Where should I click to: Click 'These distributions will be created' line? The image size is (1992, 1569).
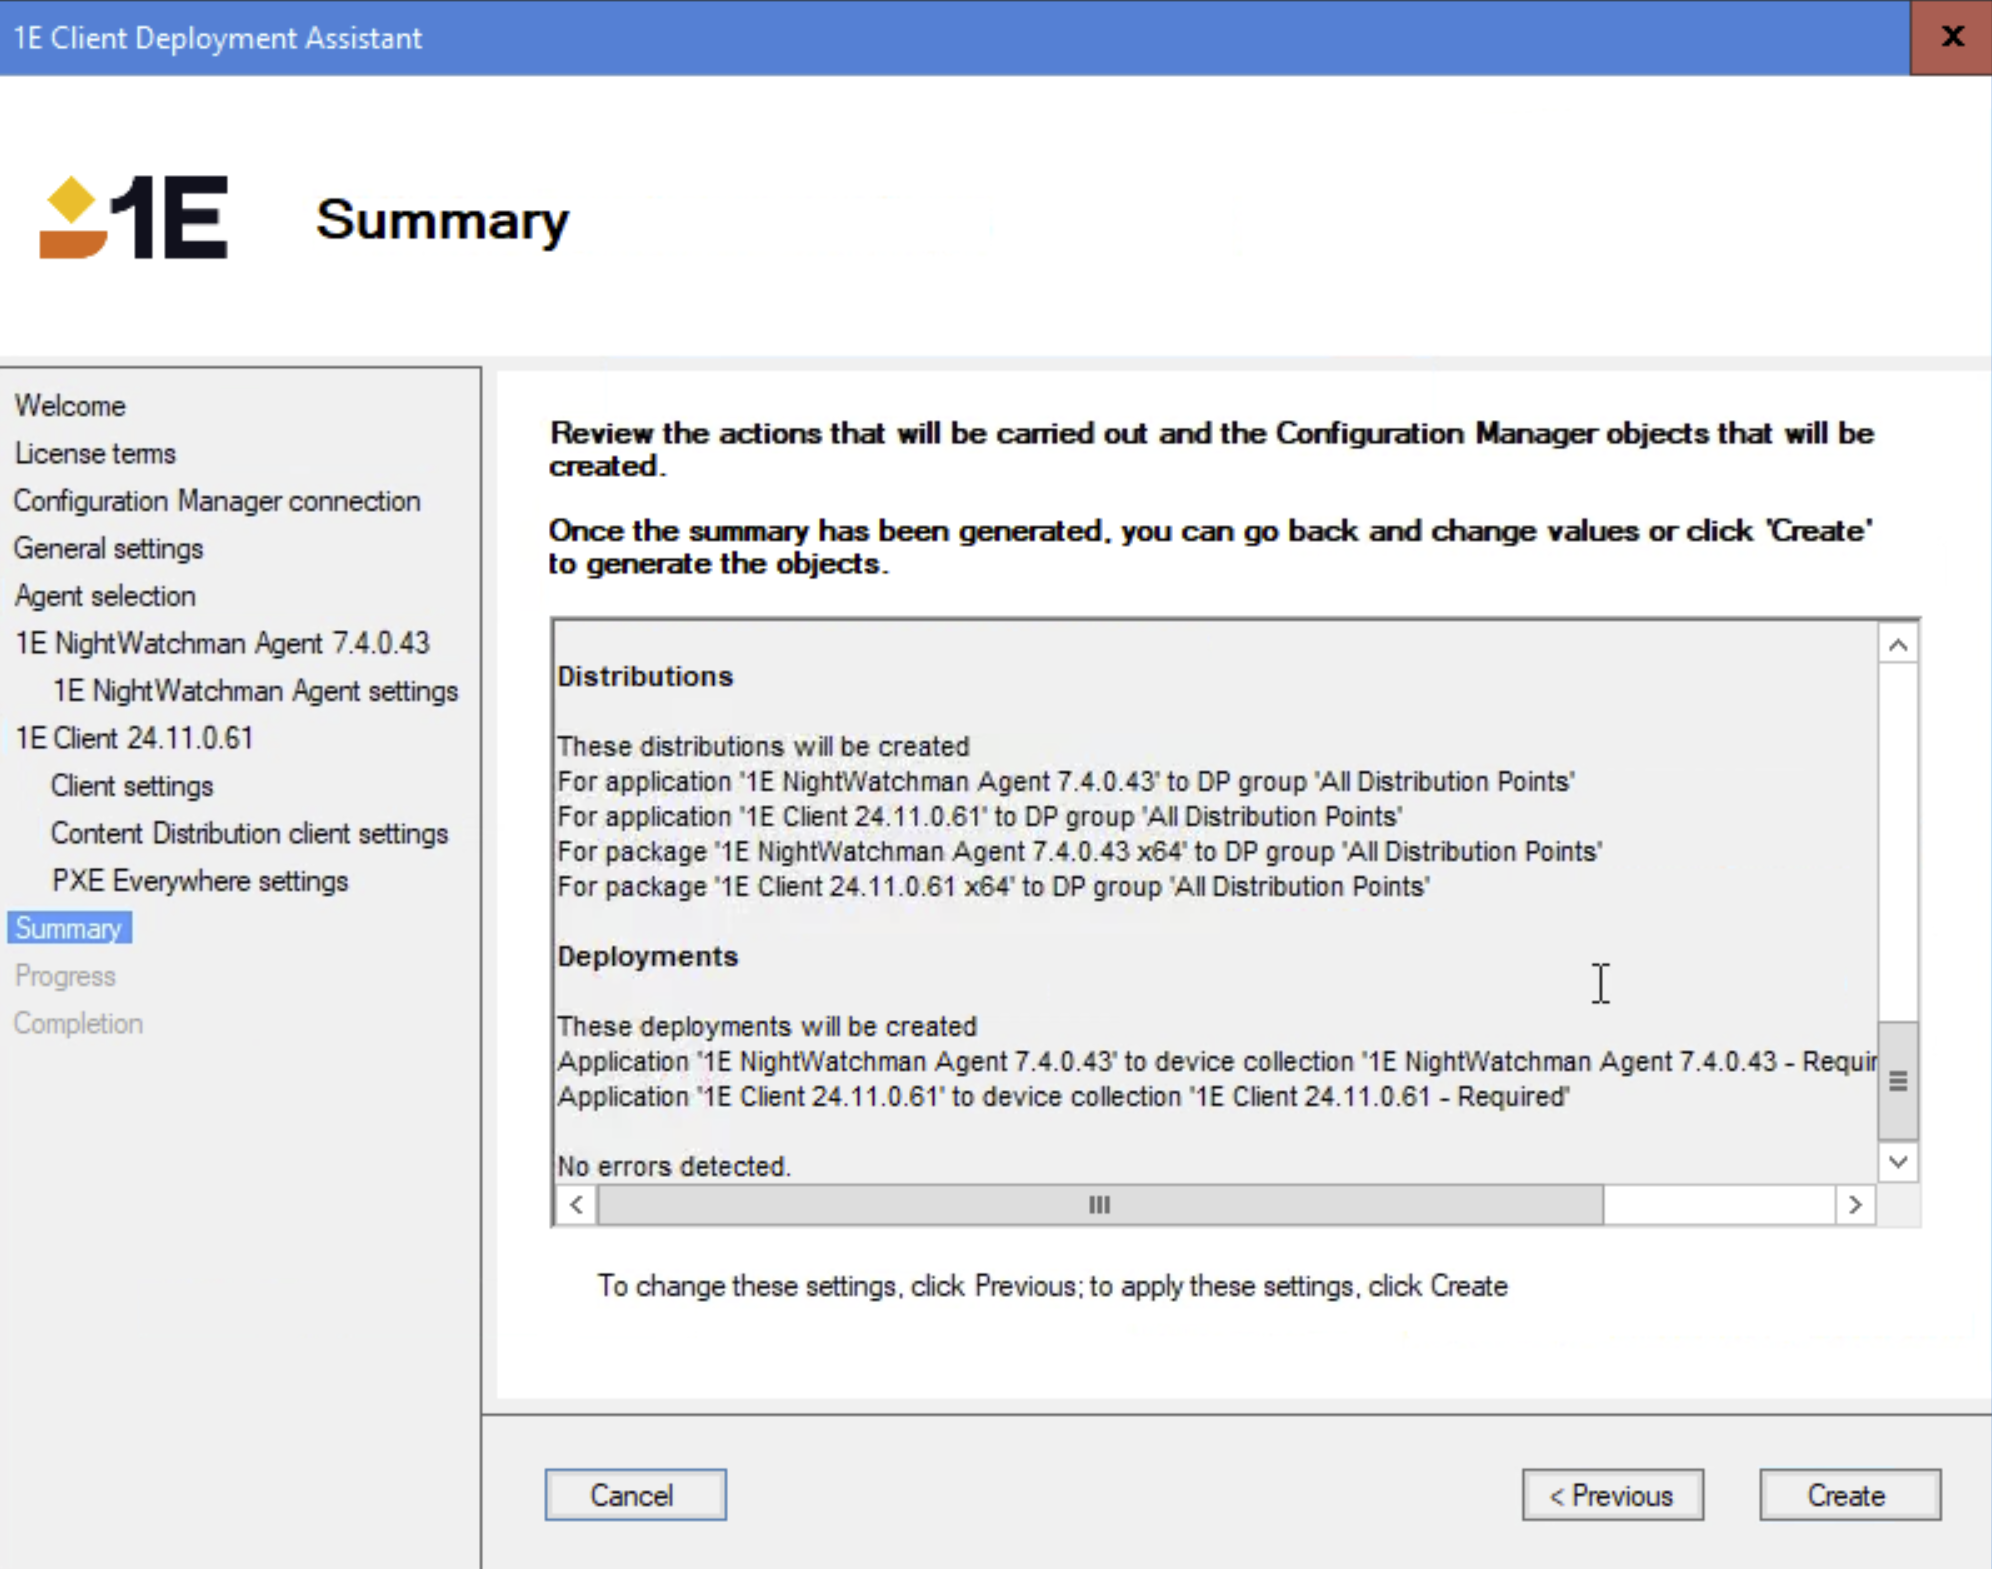pyautogui.click(x=763, y=746)
